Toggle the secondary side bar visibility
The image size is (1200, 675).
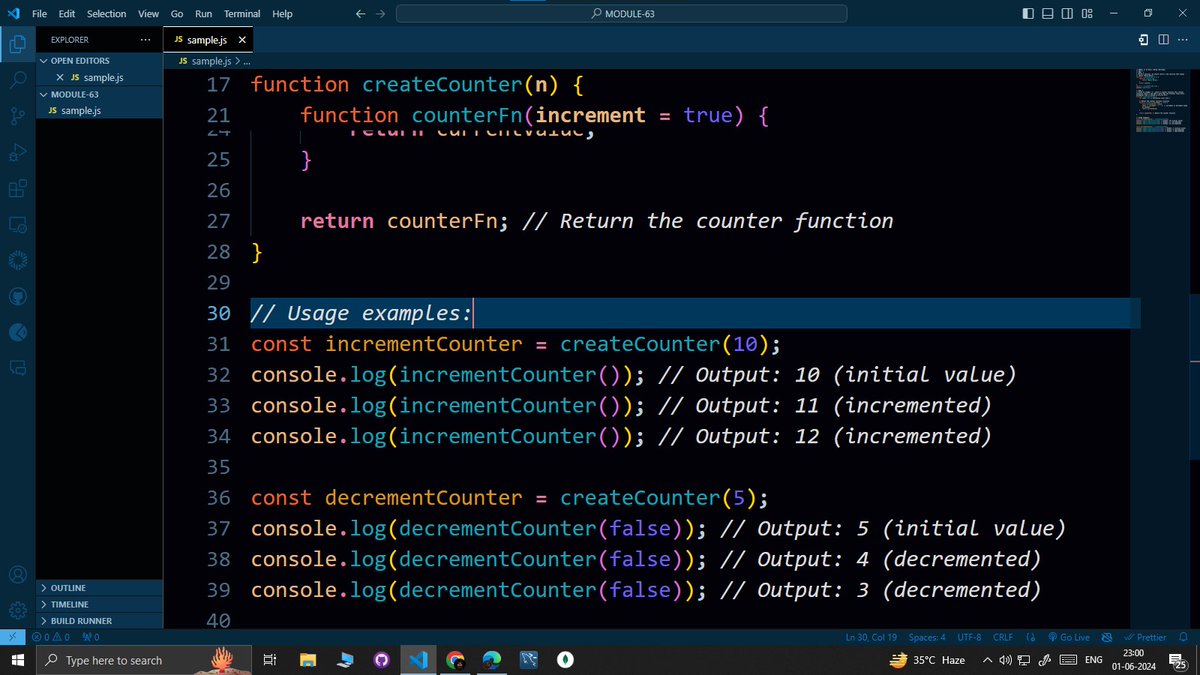tap(1067, 13)
